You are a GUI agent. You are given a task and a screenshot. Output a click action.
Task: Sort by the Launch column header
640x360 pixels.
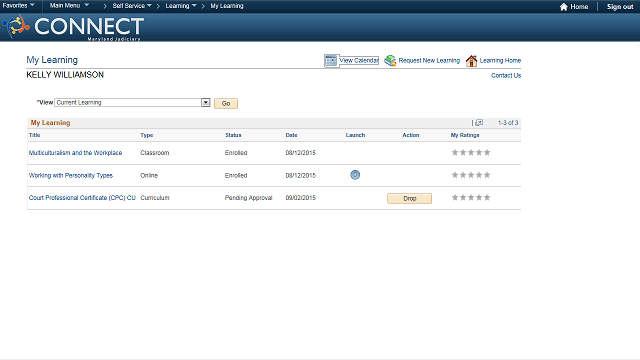point(355,135)
